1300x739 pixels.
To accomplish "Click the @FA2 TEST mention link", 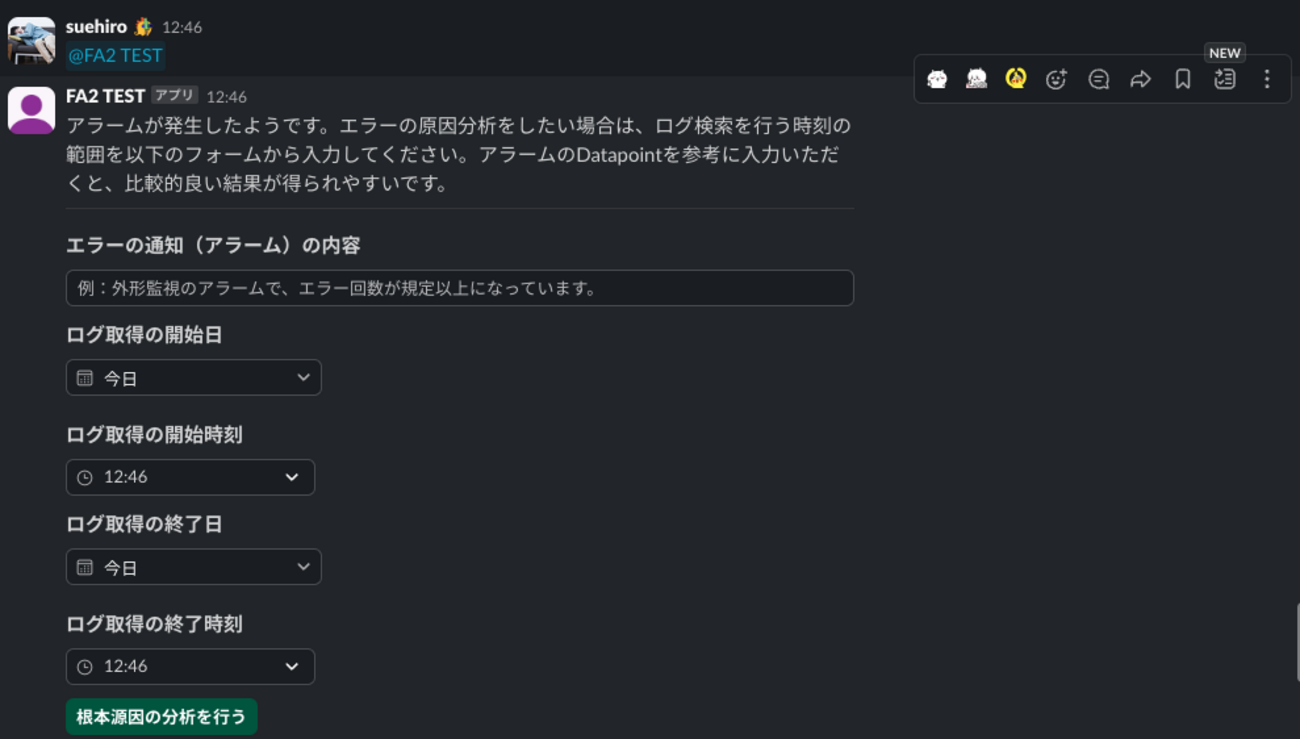I will [115, 56].
